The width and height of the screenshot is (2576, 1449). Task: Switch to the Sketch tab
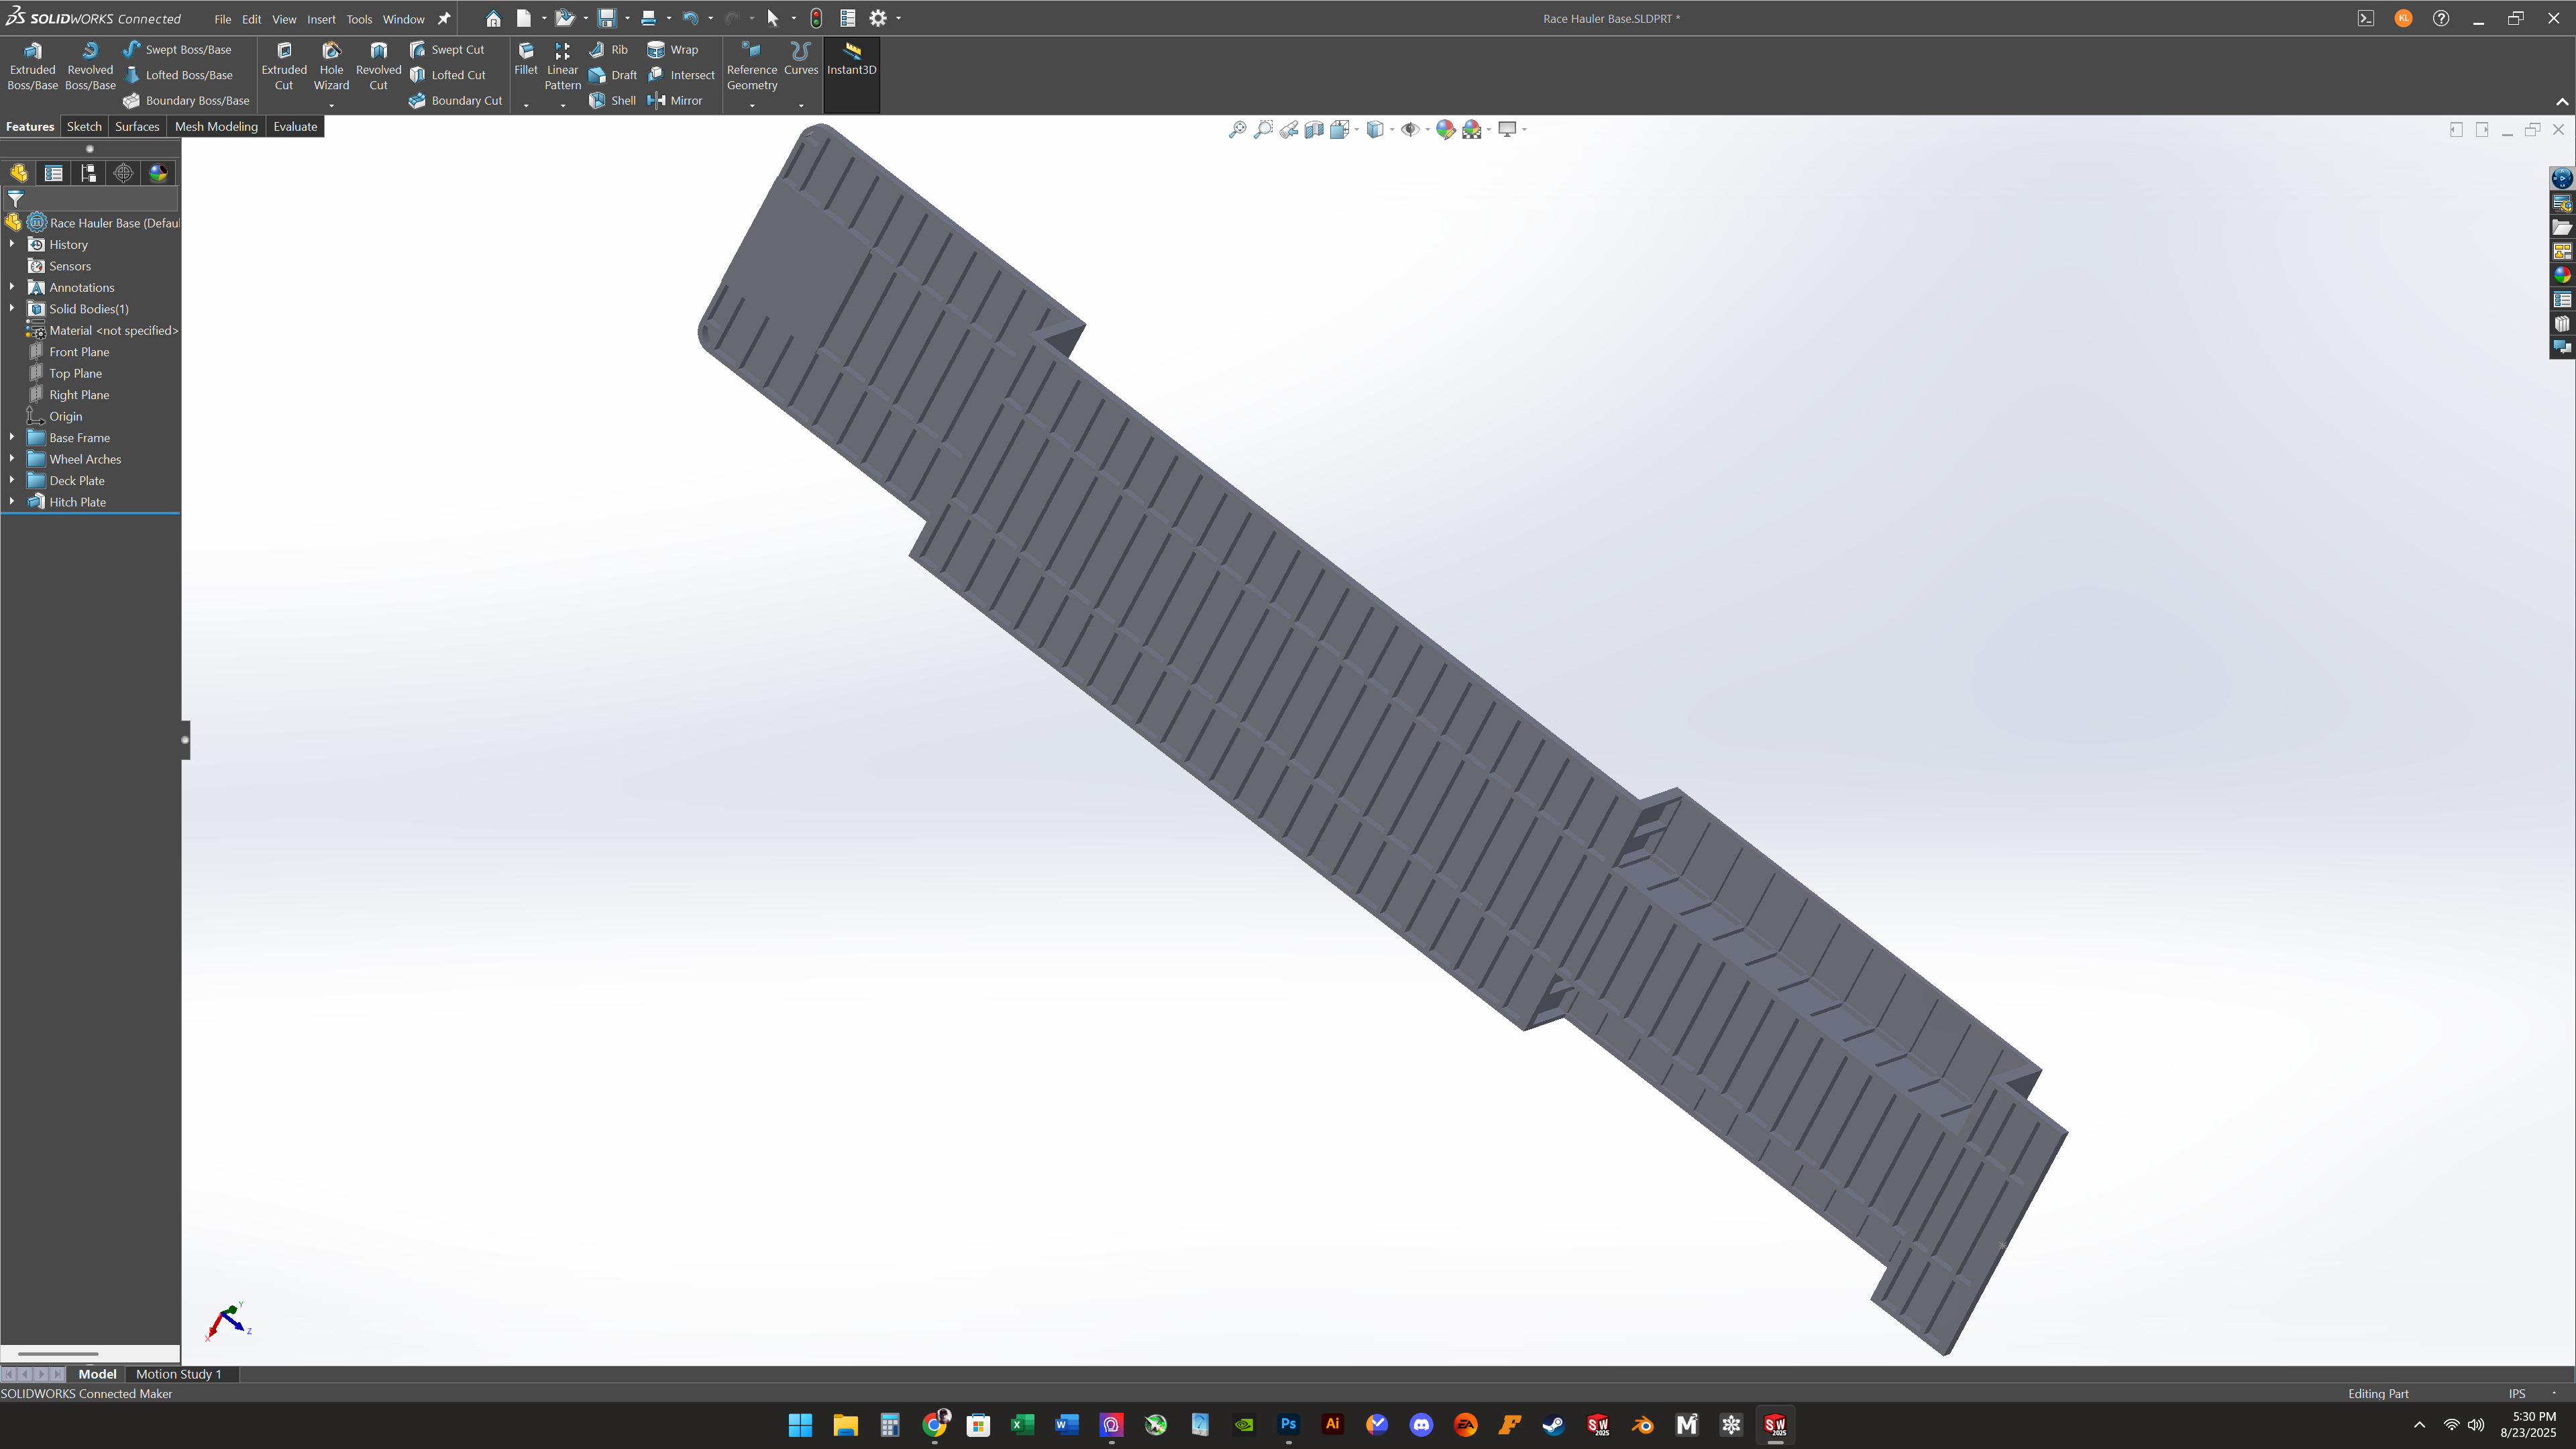[x=84, y=126]
